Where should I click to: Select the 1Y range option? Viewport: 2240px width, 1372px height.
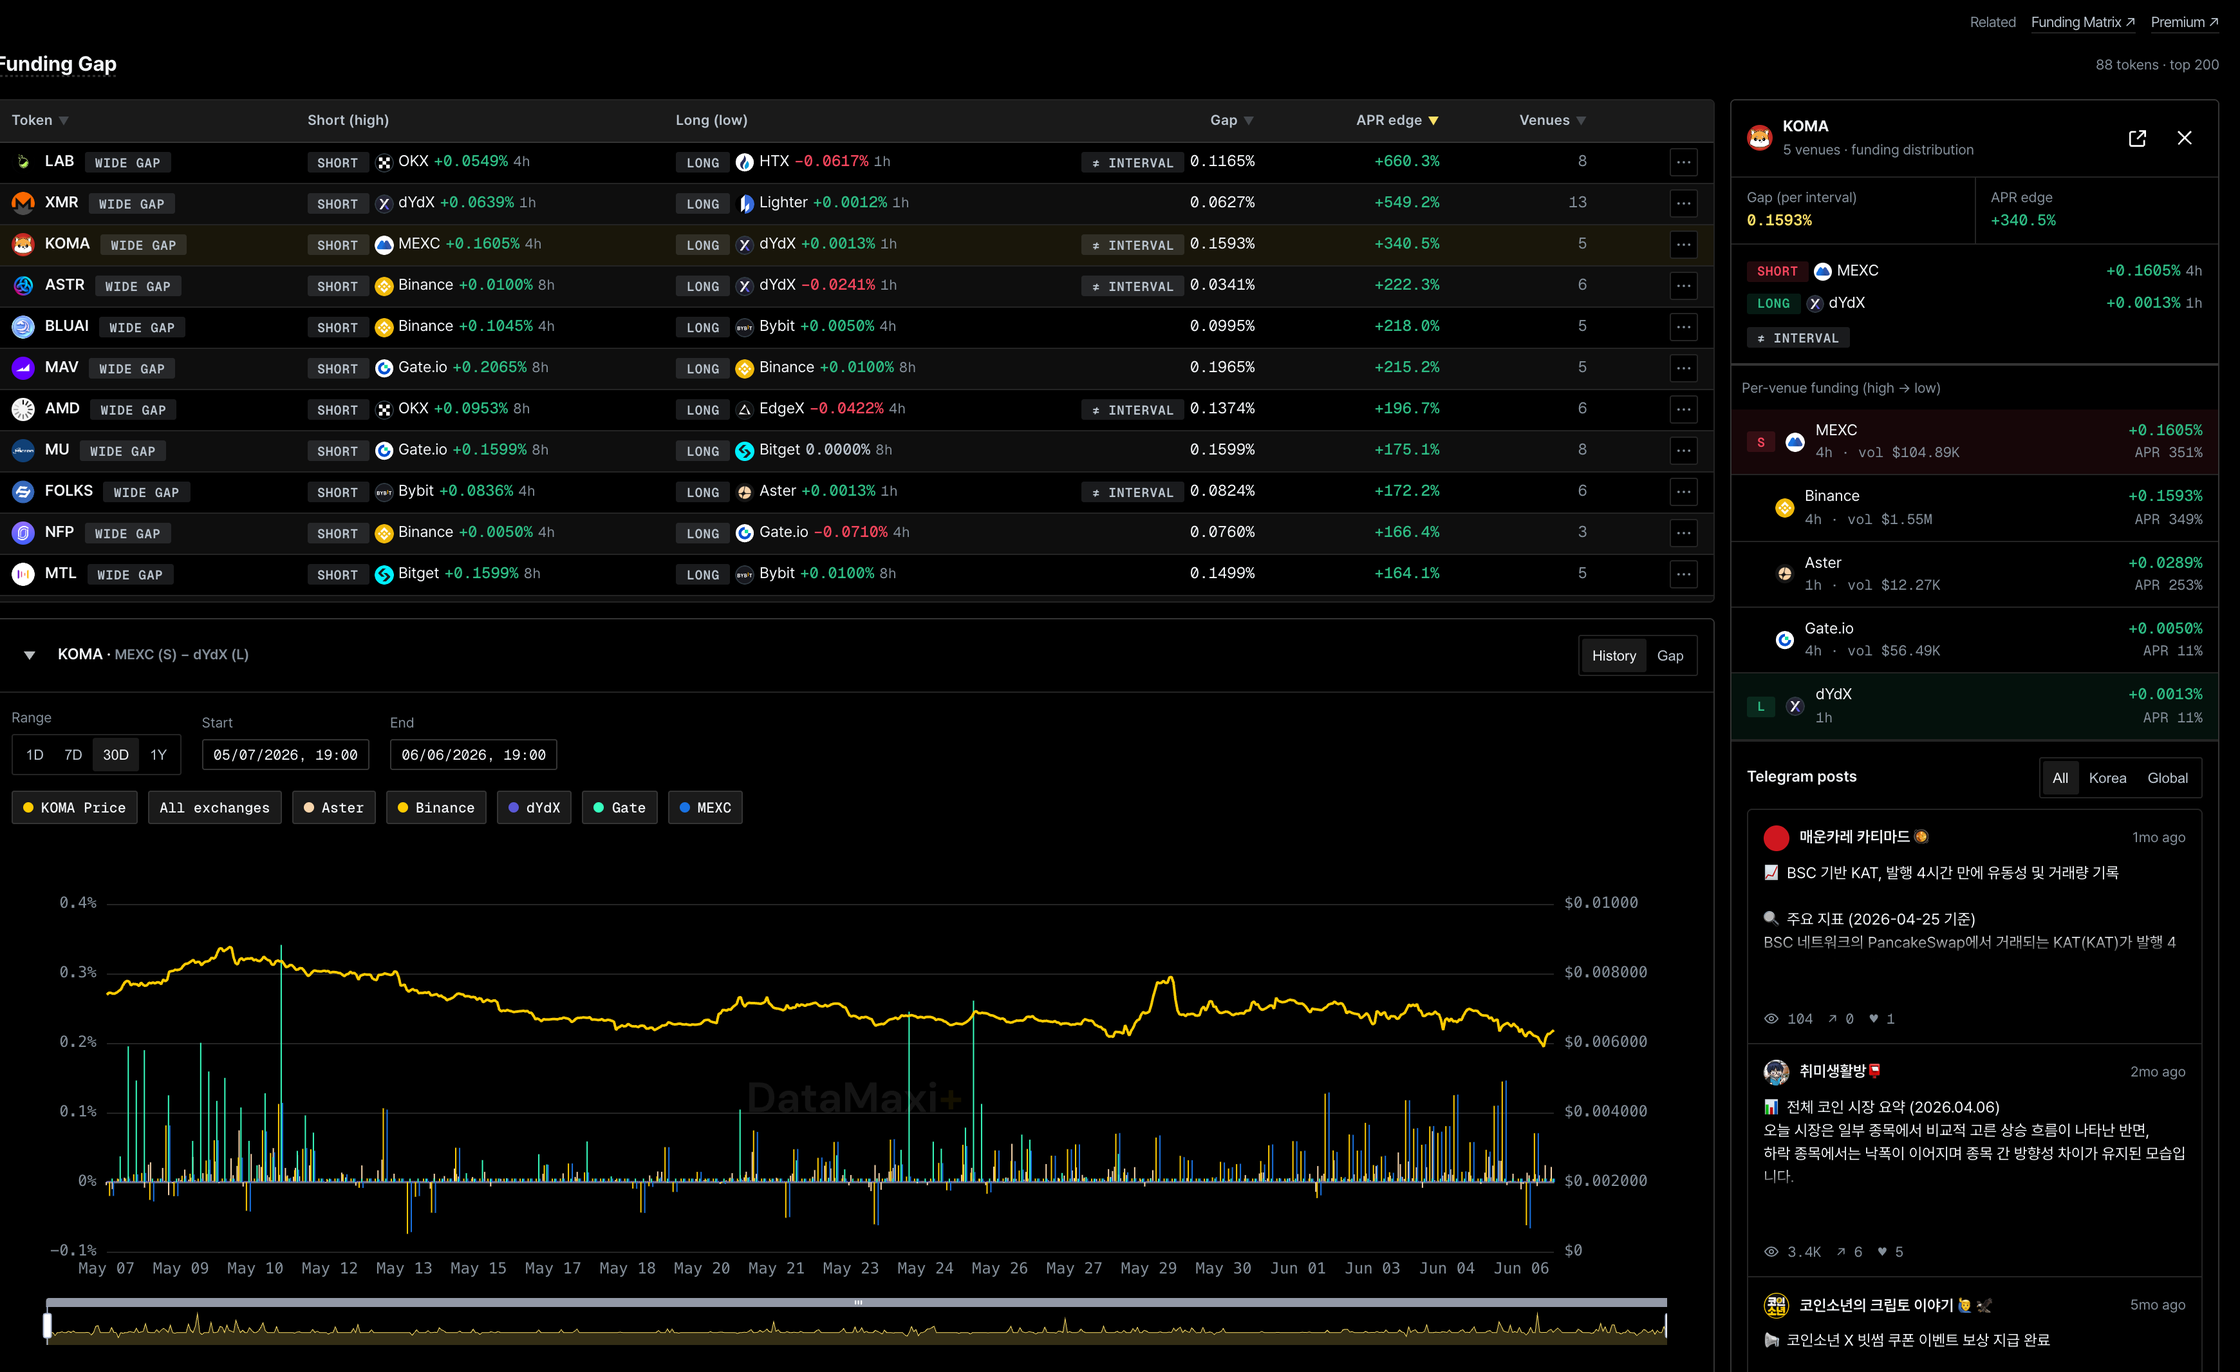tap(159, 755)
